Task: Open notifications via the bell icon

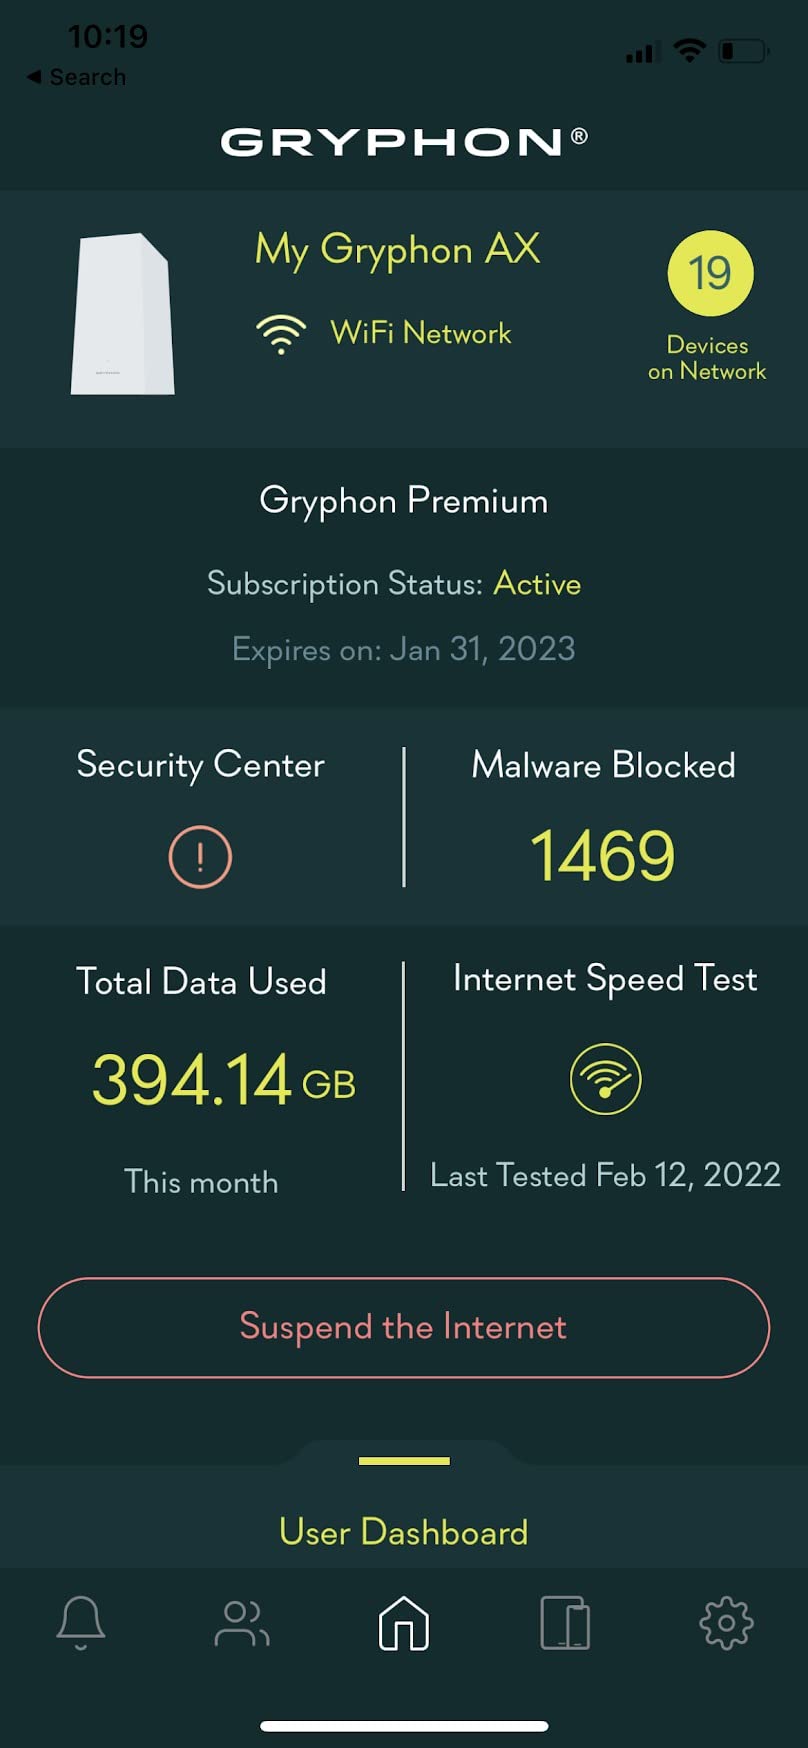Action: [81, 1623]
